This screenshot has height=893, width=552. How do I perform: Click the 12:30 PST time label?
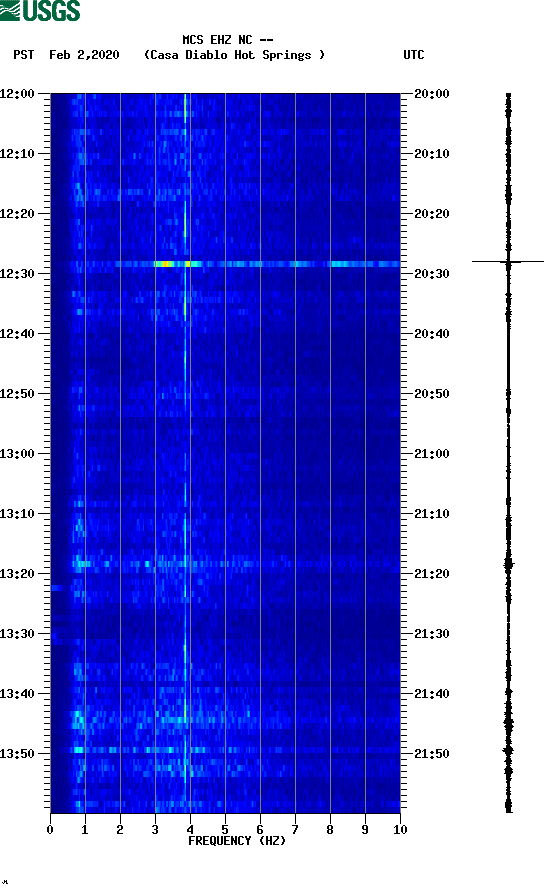(x=17, y=274)
